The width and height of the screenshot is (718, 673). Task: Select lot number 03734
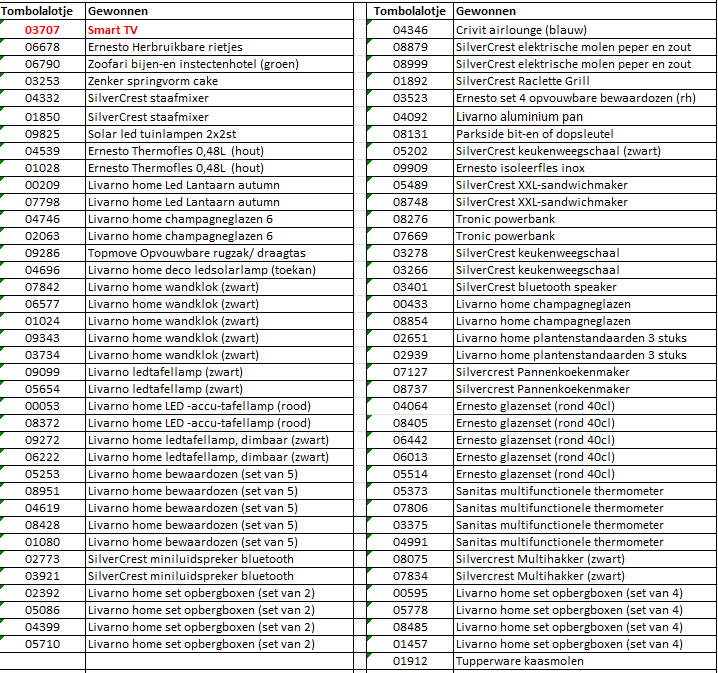[x=42, y=355]
